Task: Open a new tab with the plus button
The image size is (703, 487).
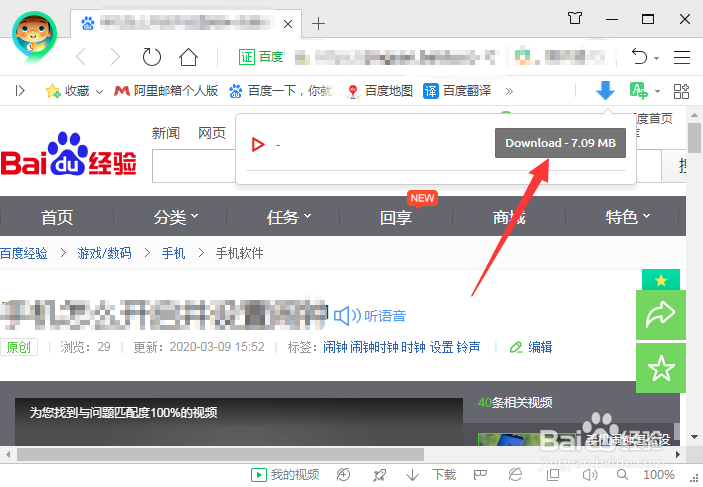Action: 318,23
